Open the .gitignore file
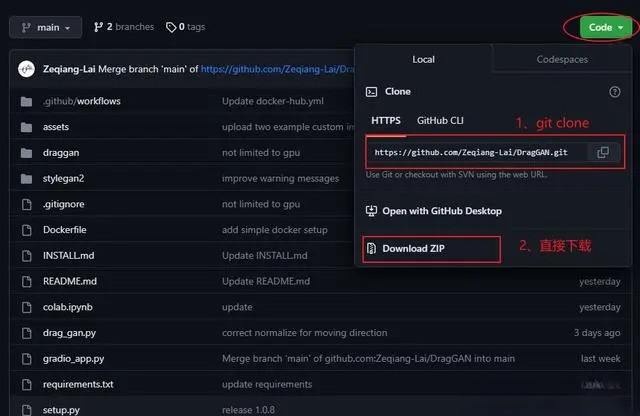Viewport: 640px width, 416px height. [64, 204]
